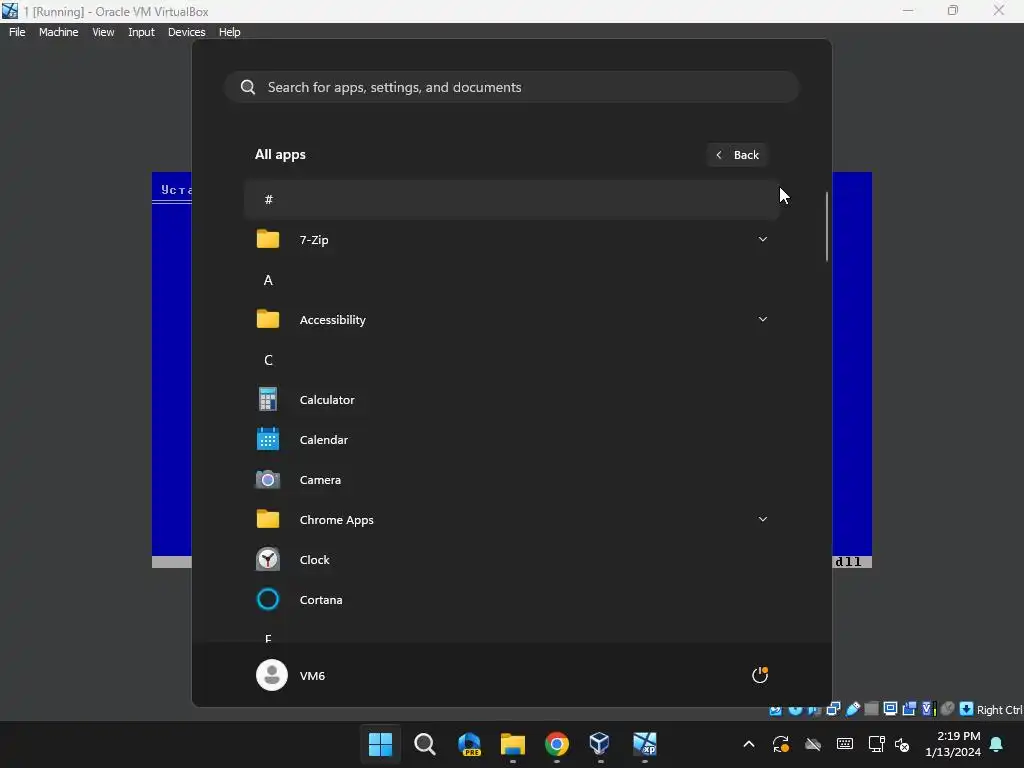
Task: Launch the Calculator app icon
Action: pyautogui.click(x=268, y=400)
